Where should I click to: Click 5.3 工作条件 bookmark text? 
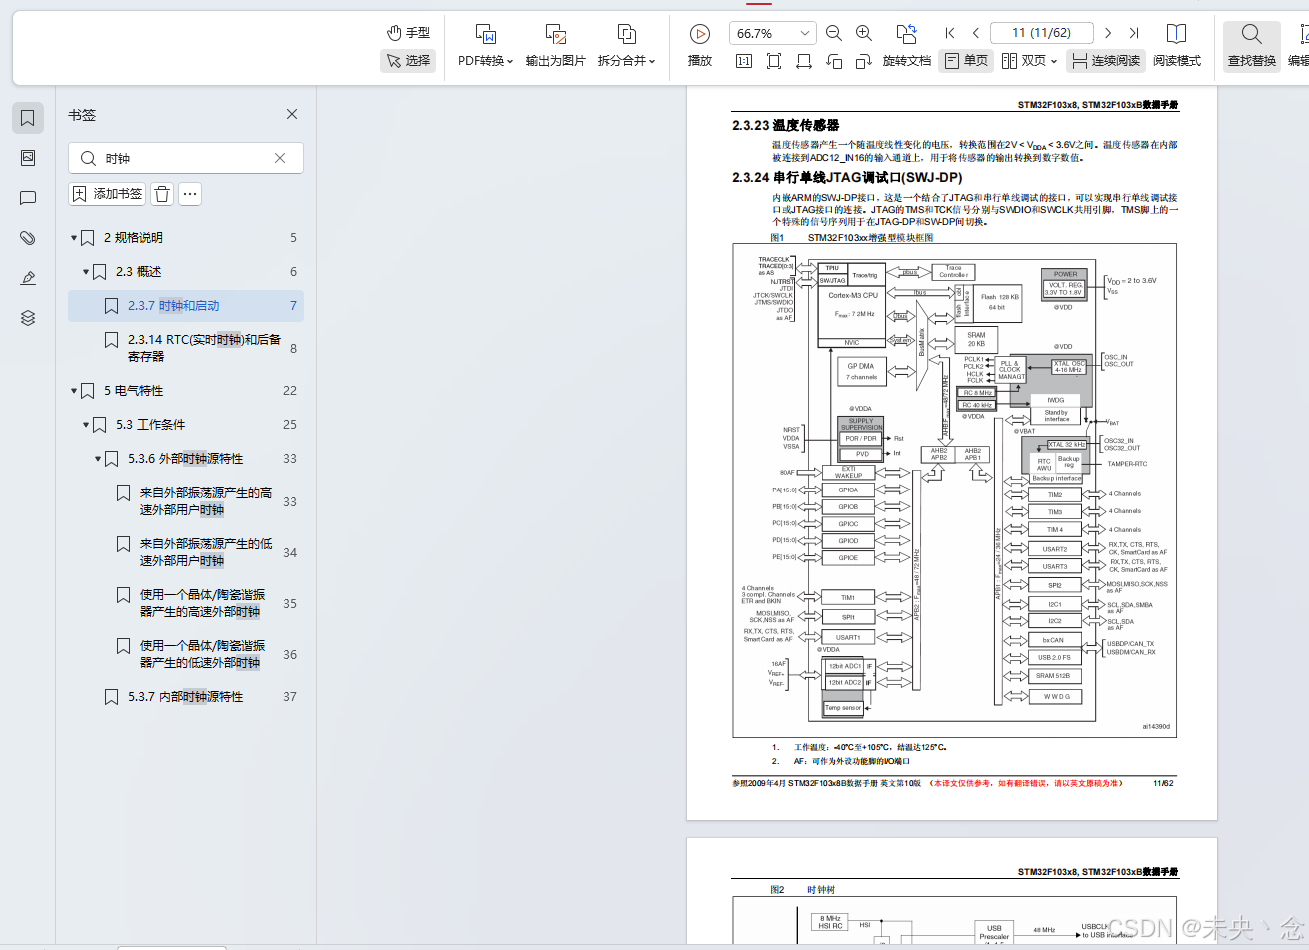(150, 425)
